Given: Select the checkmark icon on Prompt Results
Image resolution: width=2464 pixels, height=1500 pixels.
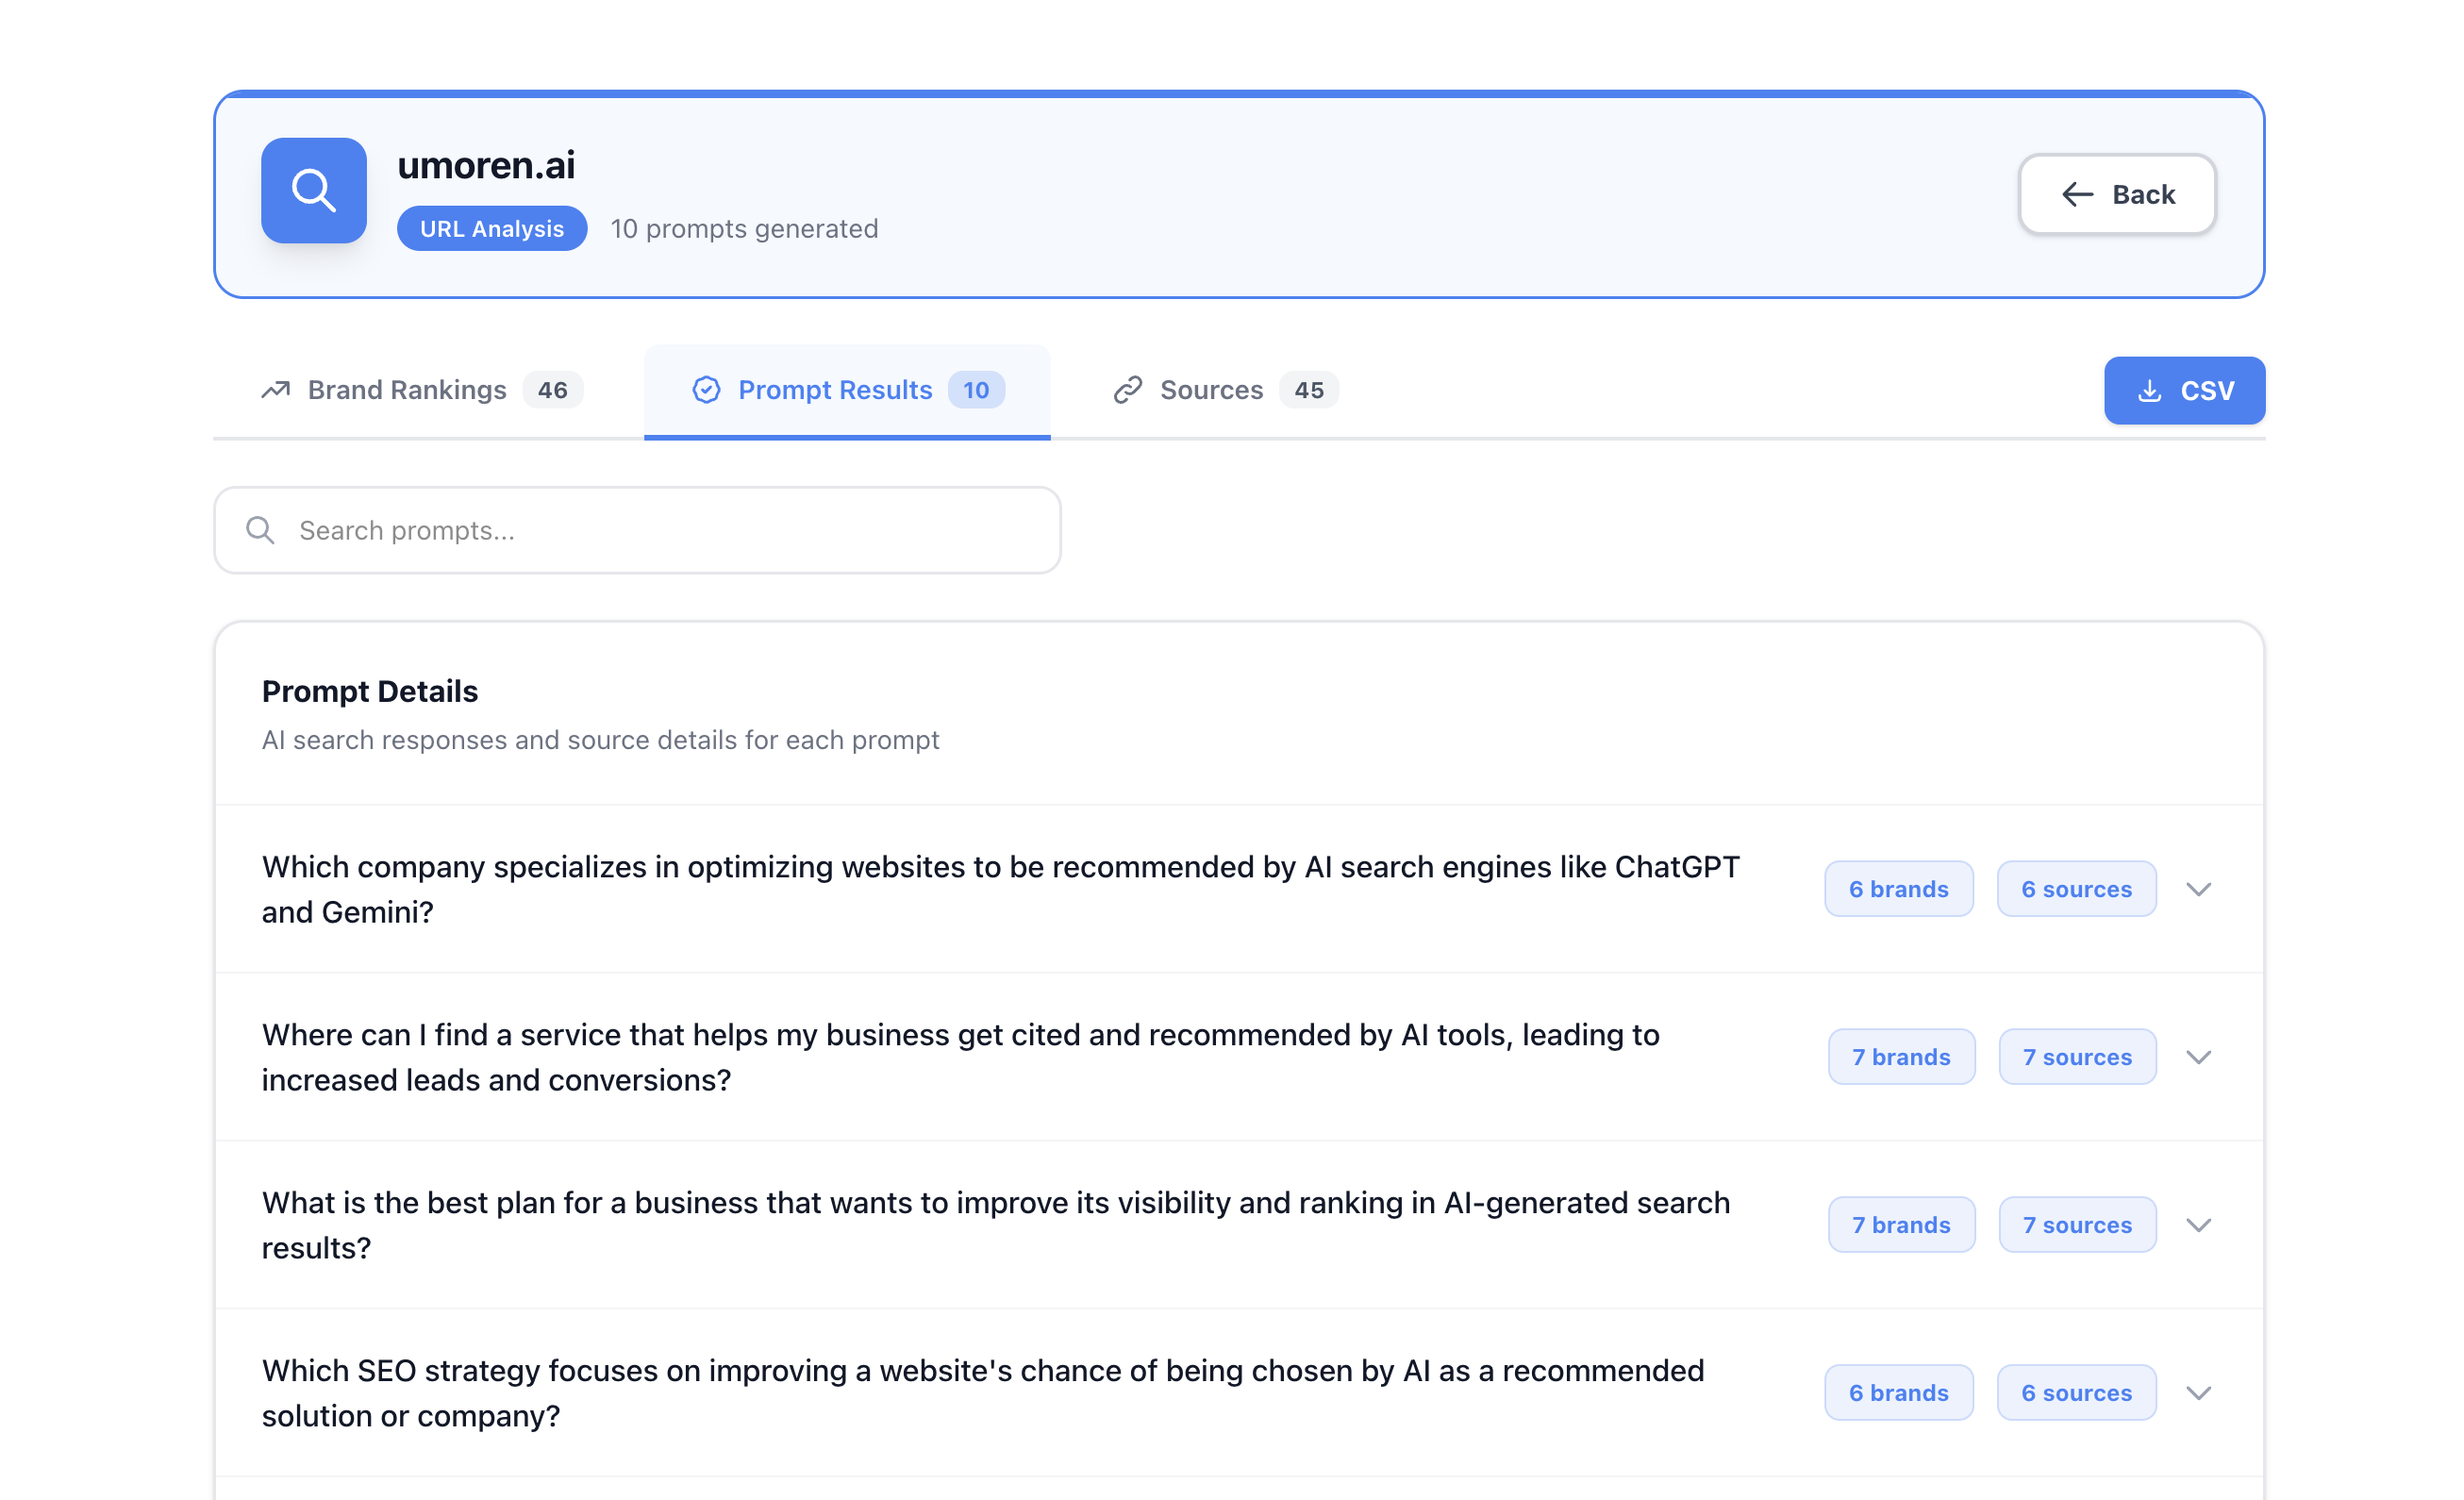Looking at the screenshot, I should coord(707,390).
